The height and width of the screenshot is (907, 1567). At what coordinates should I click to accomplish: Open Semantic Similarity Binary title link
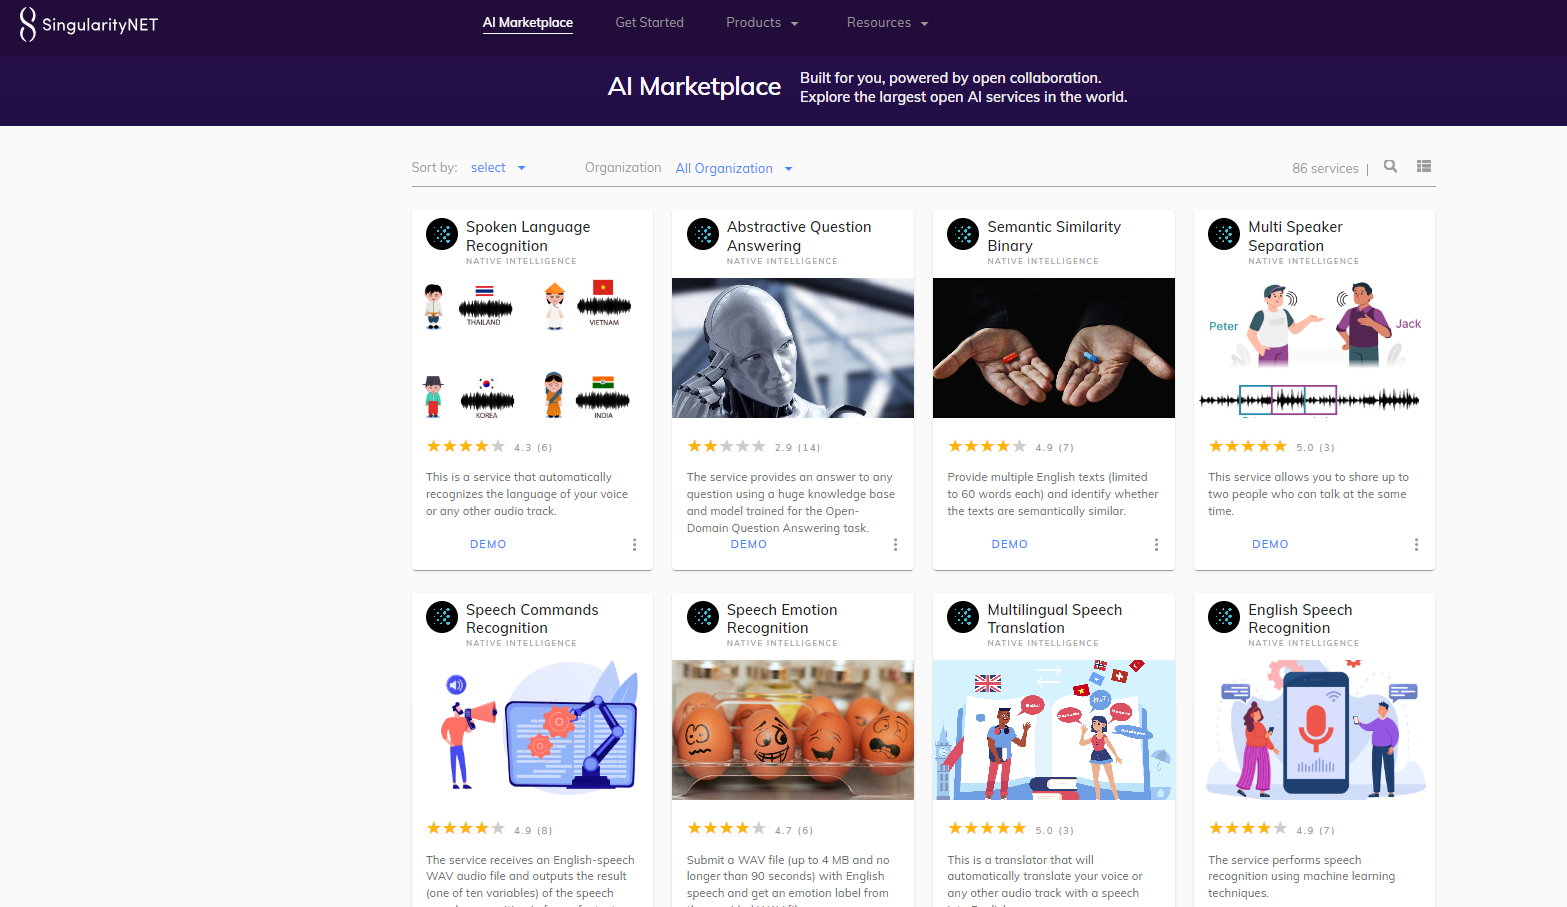[1054, 236]
